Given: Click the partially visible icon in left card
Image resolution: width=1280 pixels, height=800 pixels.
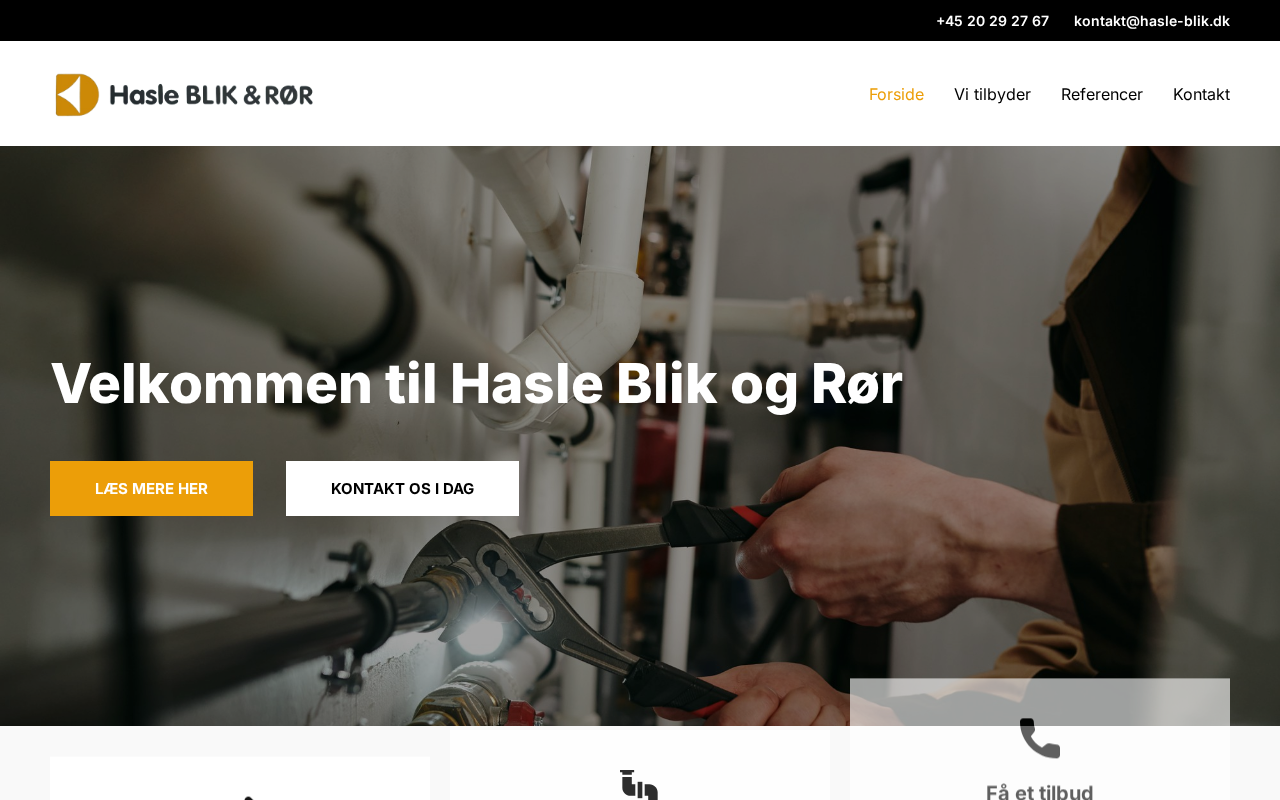Looking at the screenshot, I should pos(246,798).
